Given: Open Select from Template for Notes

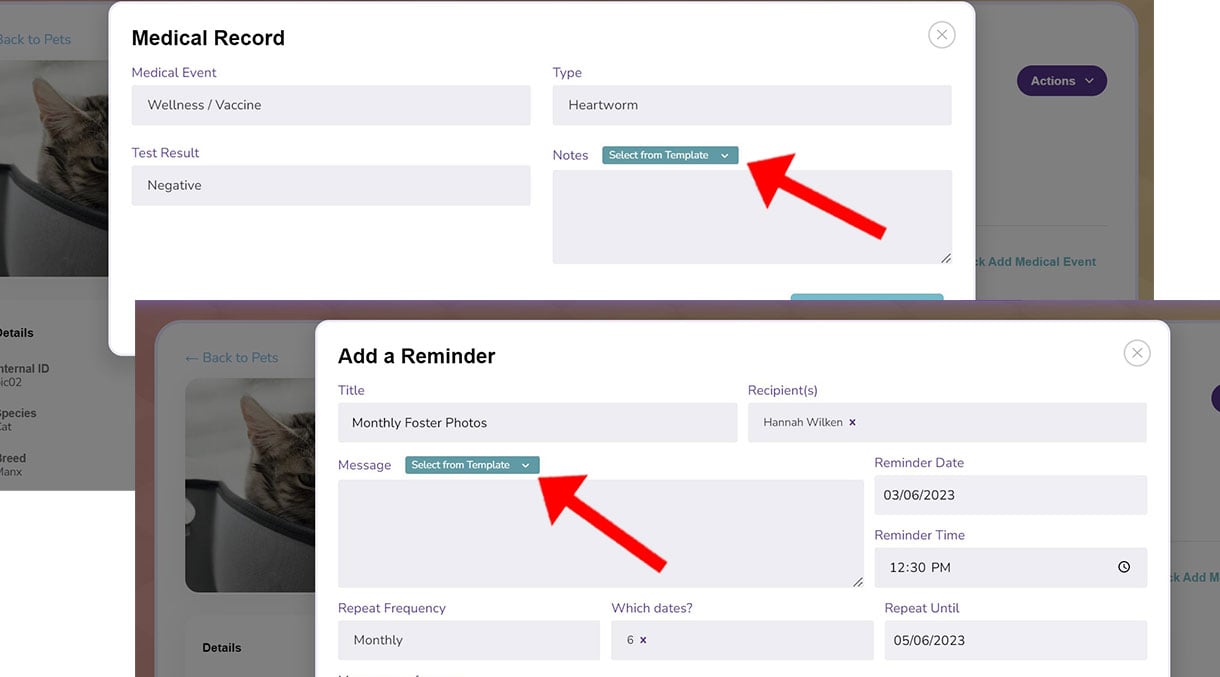Looking at the screenshot, I should [x=669, y=155].
